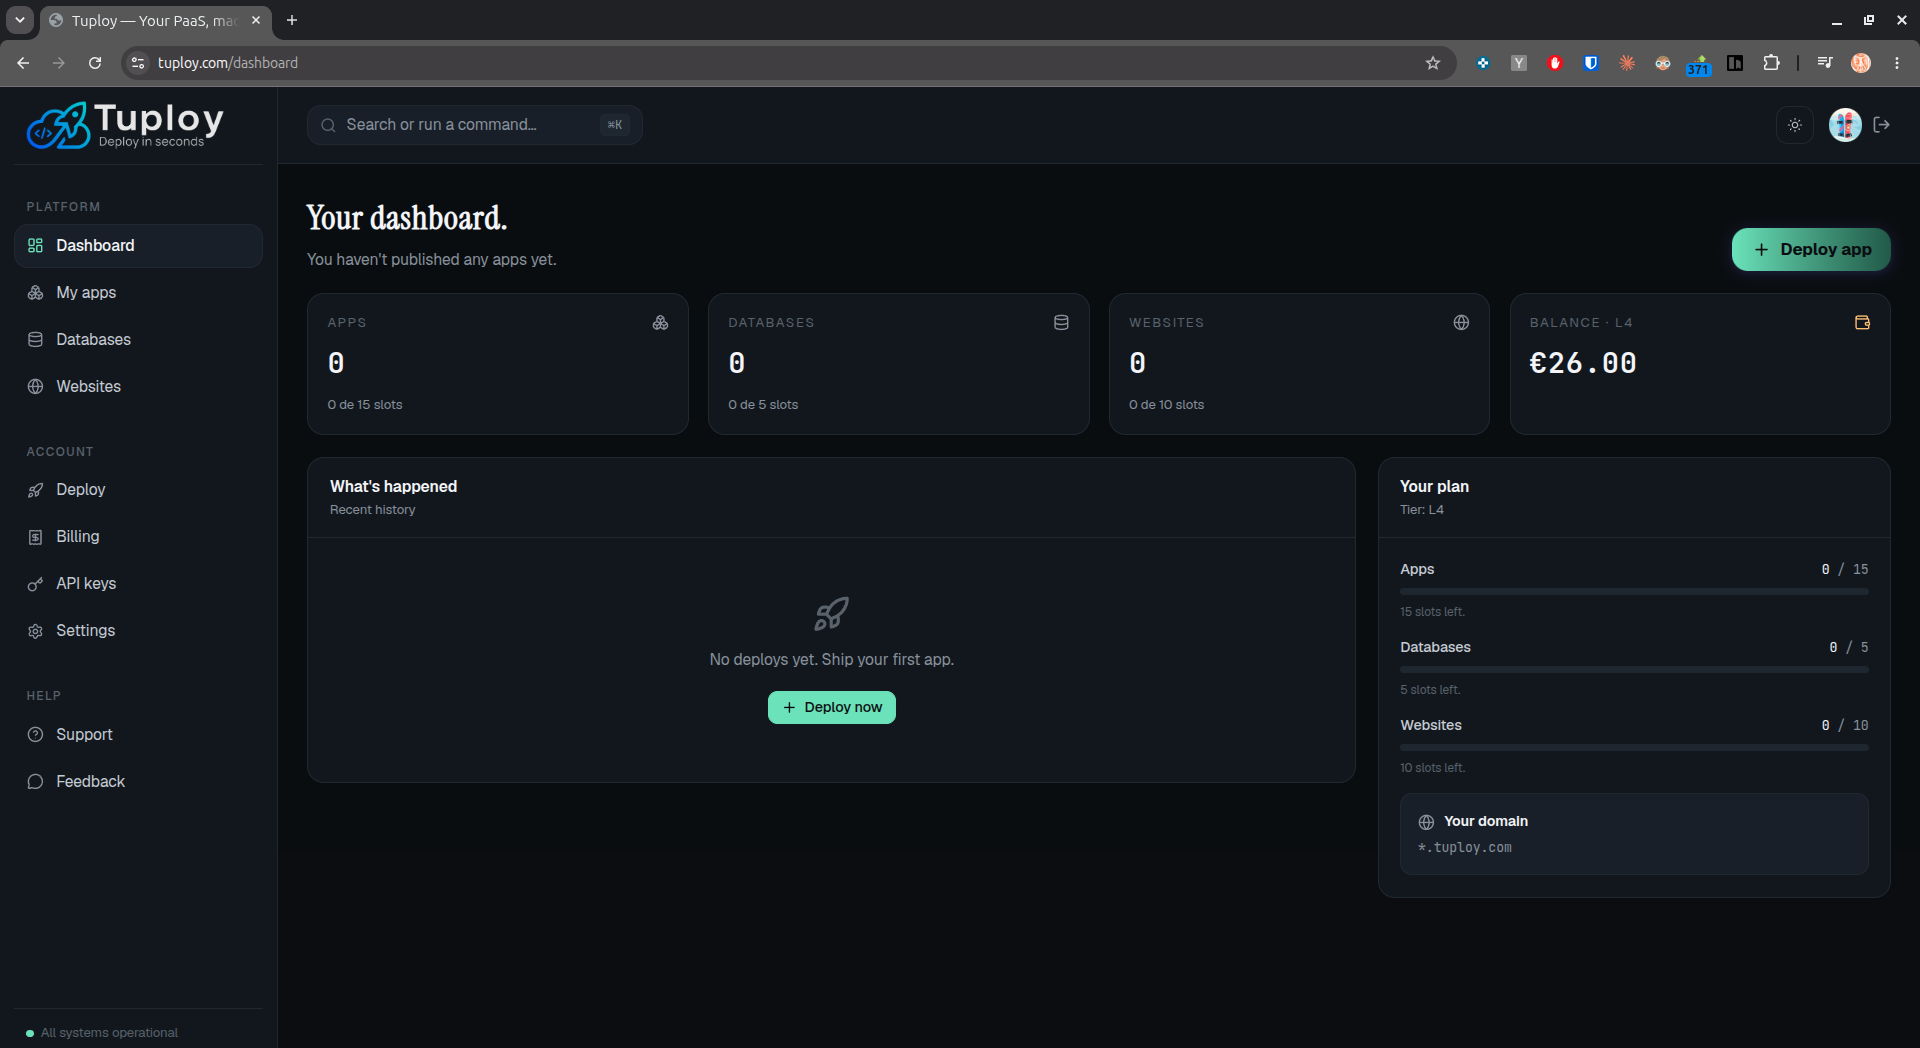
Task: Open the user avatar profile
Action: 1845,125
